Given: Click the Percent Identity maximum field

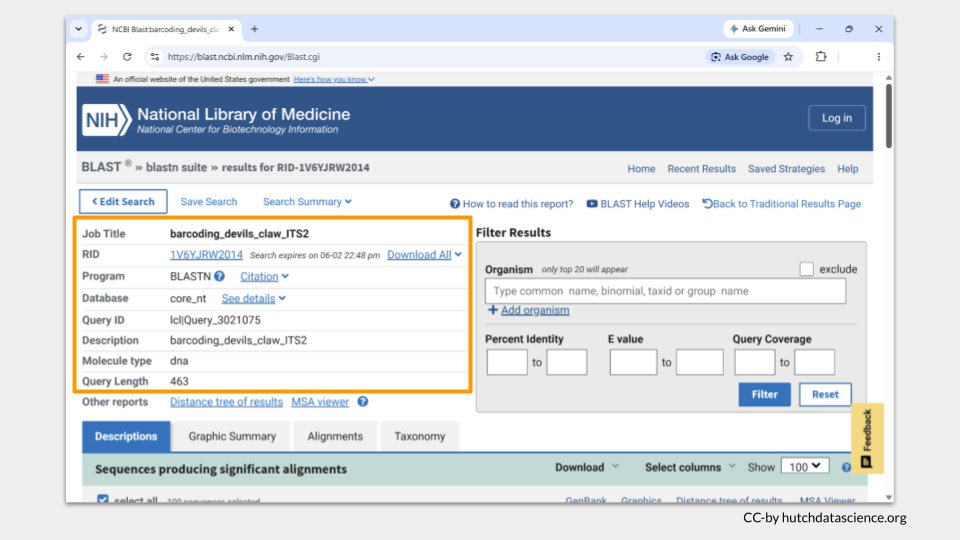Looking at the screenshot, I should [x=567, y=362].
